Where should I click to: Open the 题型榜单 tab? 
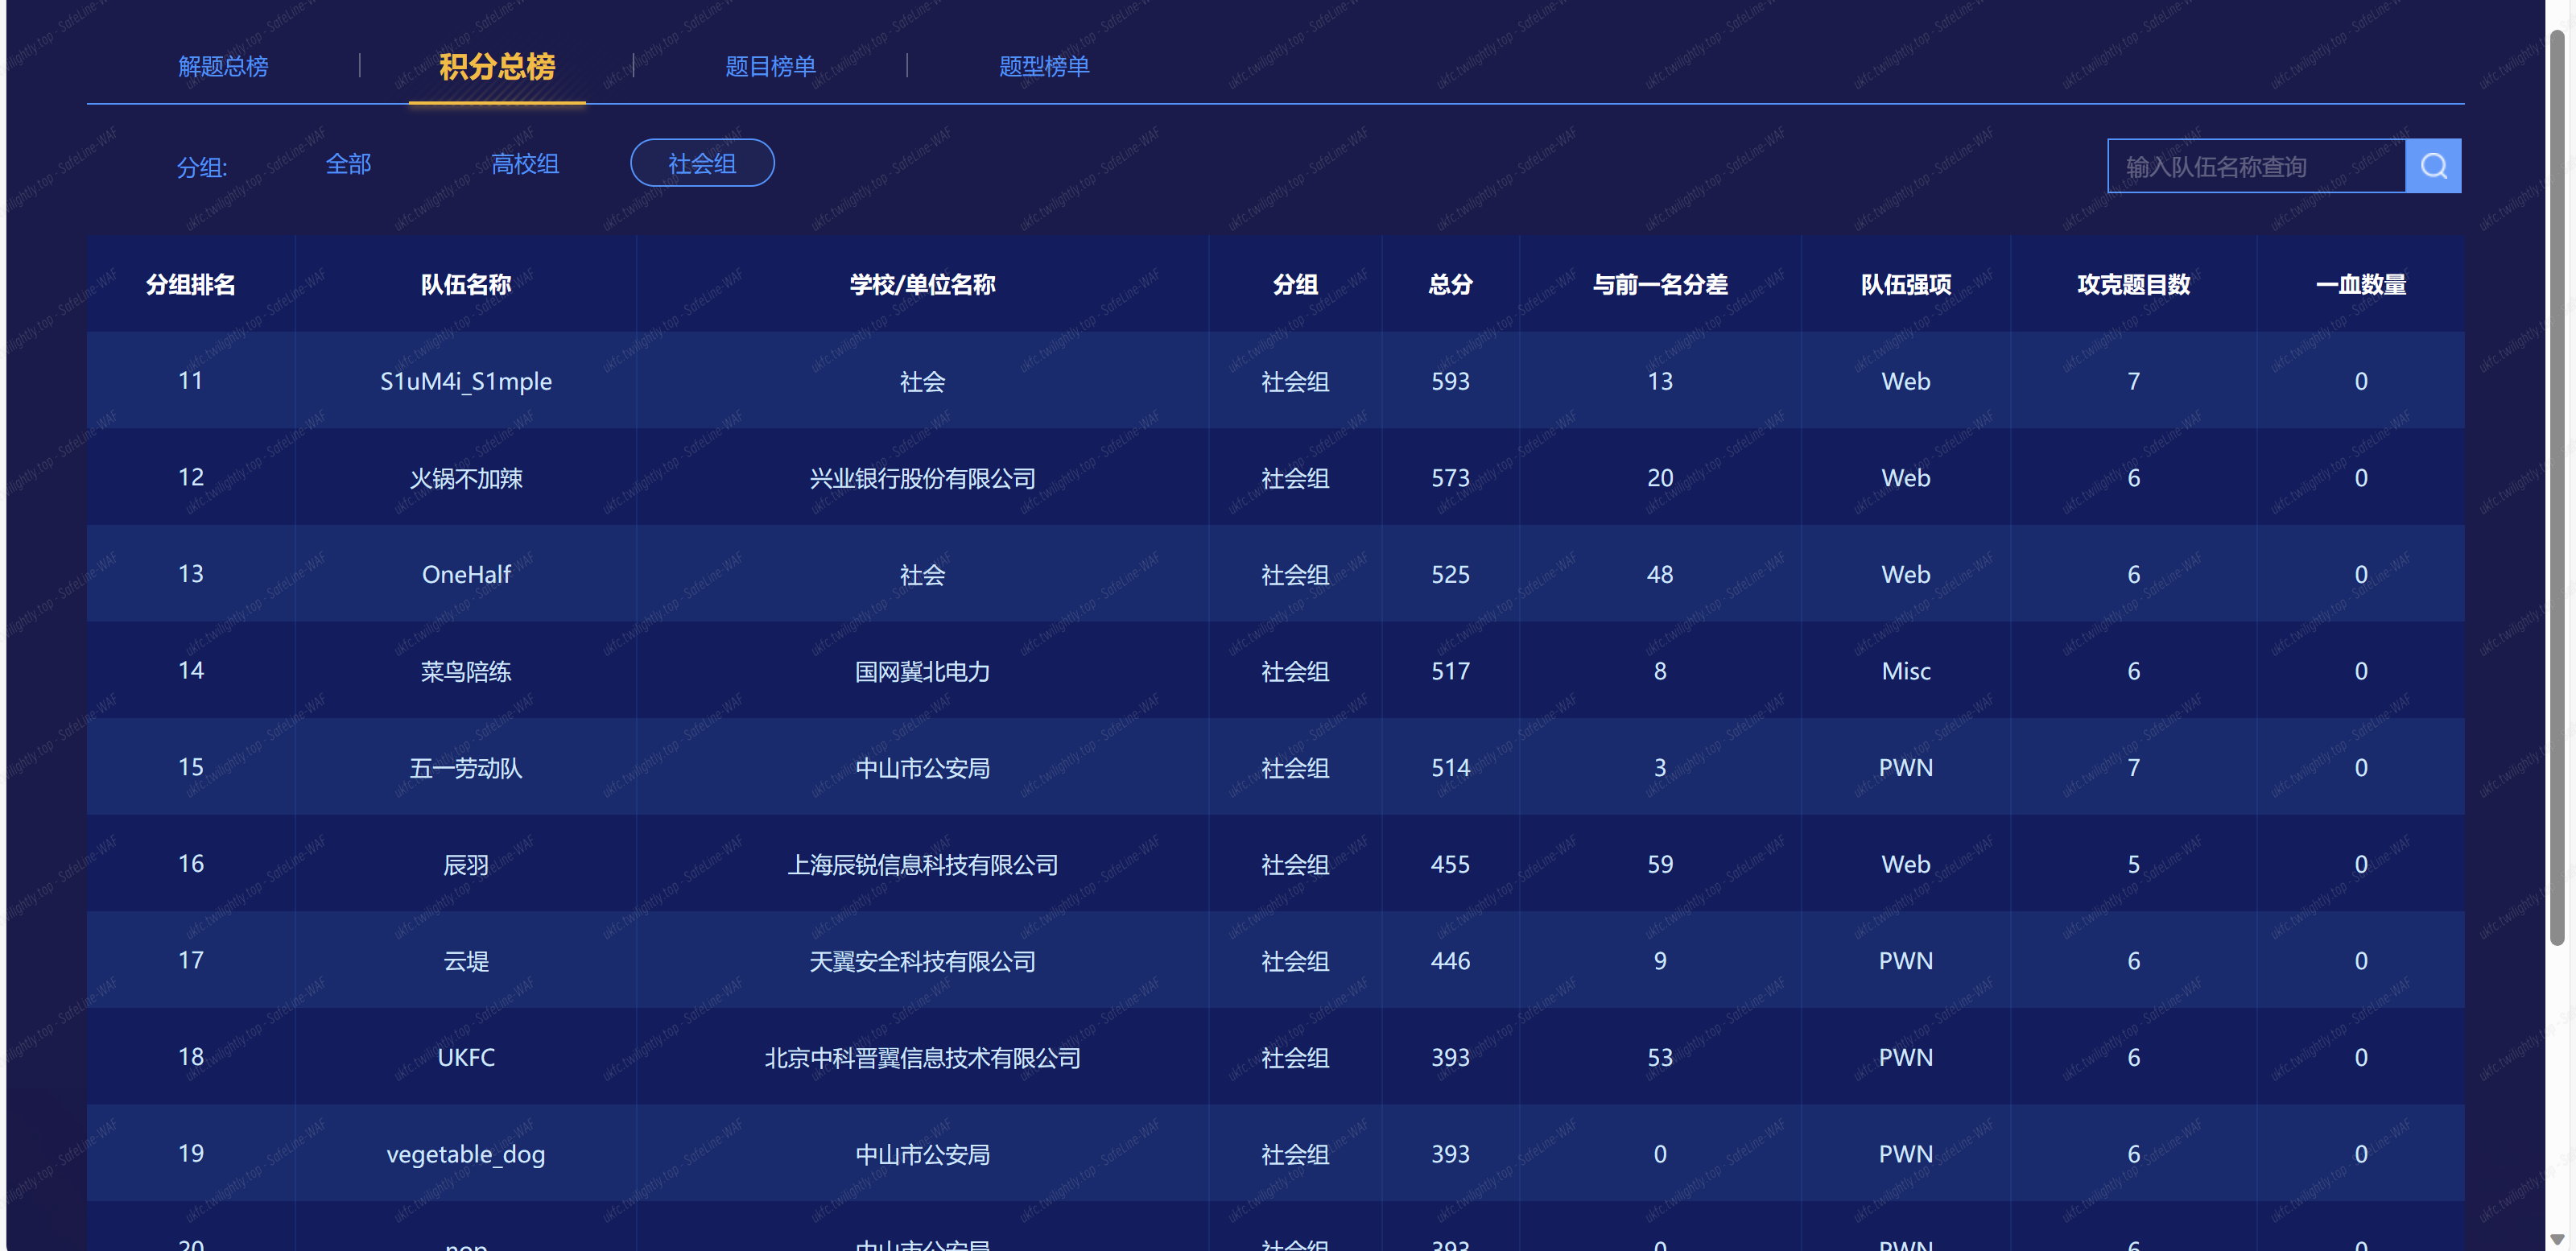[x=1043, y=66]
